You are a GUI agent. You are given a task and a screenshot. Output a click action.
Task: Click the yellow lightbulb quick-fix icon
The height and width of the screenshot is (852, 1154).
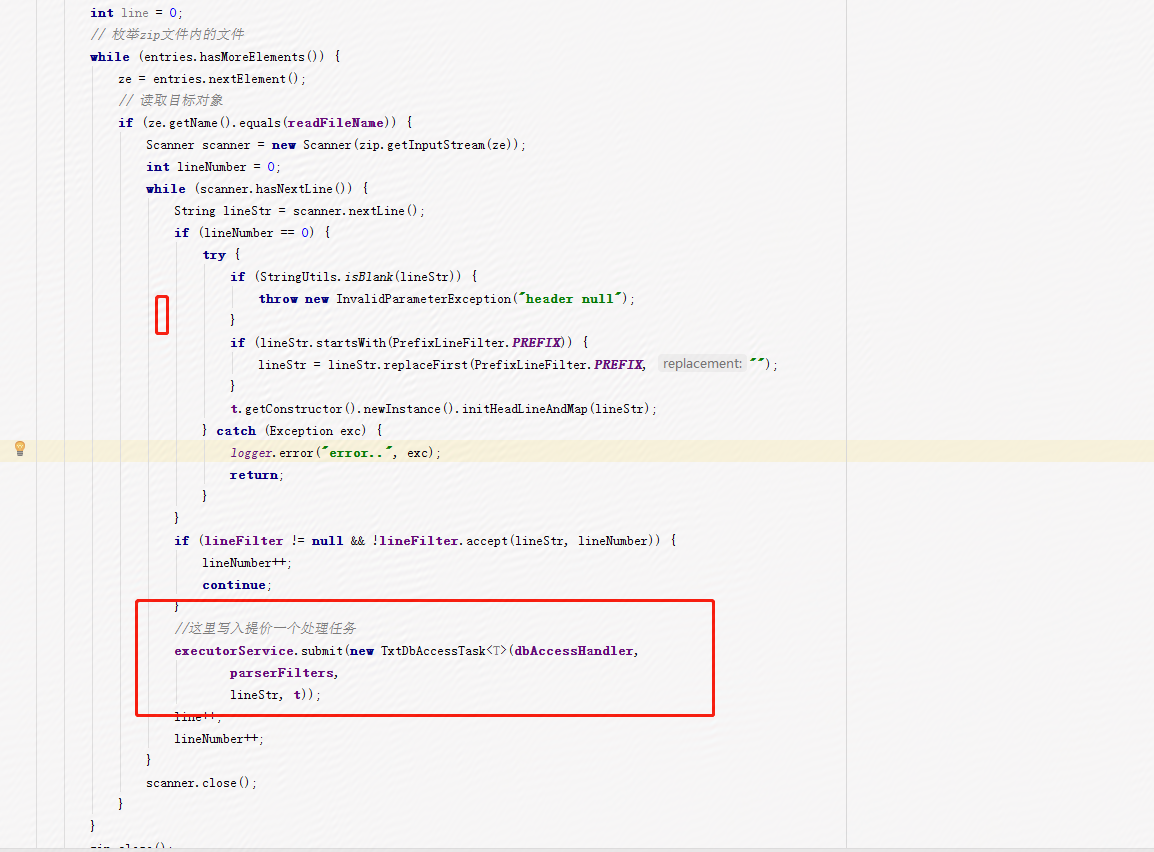click(x=20, y=449)
